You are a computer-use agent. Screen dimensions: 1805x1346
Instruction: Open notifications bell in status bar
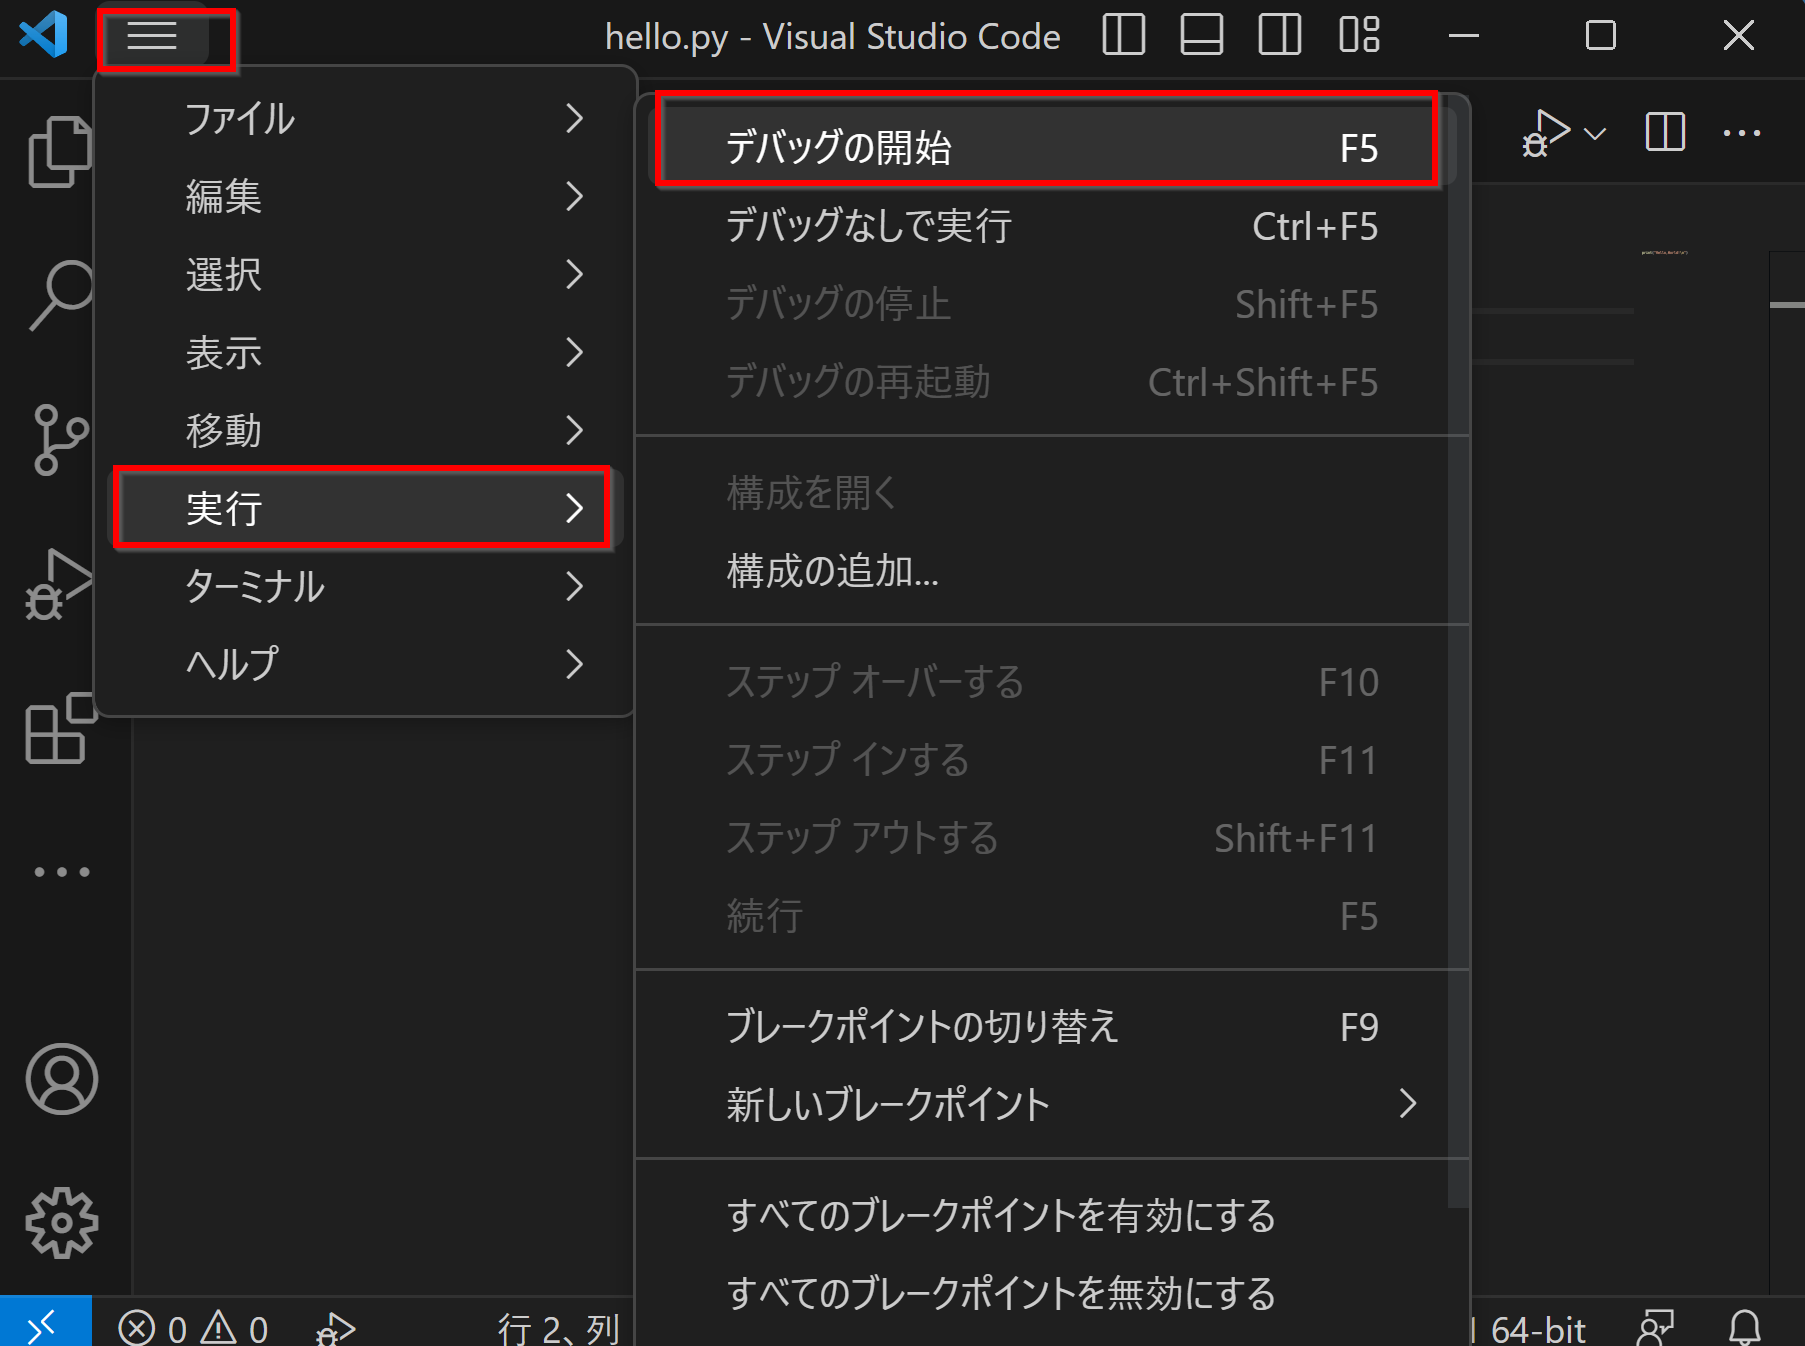click(x=1745, y=1328)
